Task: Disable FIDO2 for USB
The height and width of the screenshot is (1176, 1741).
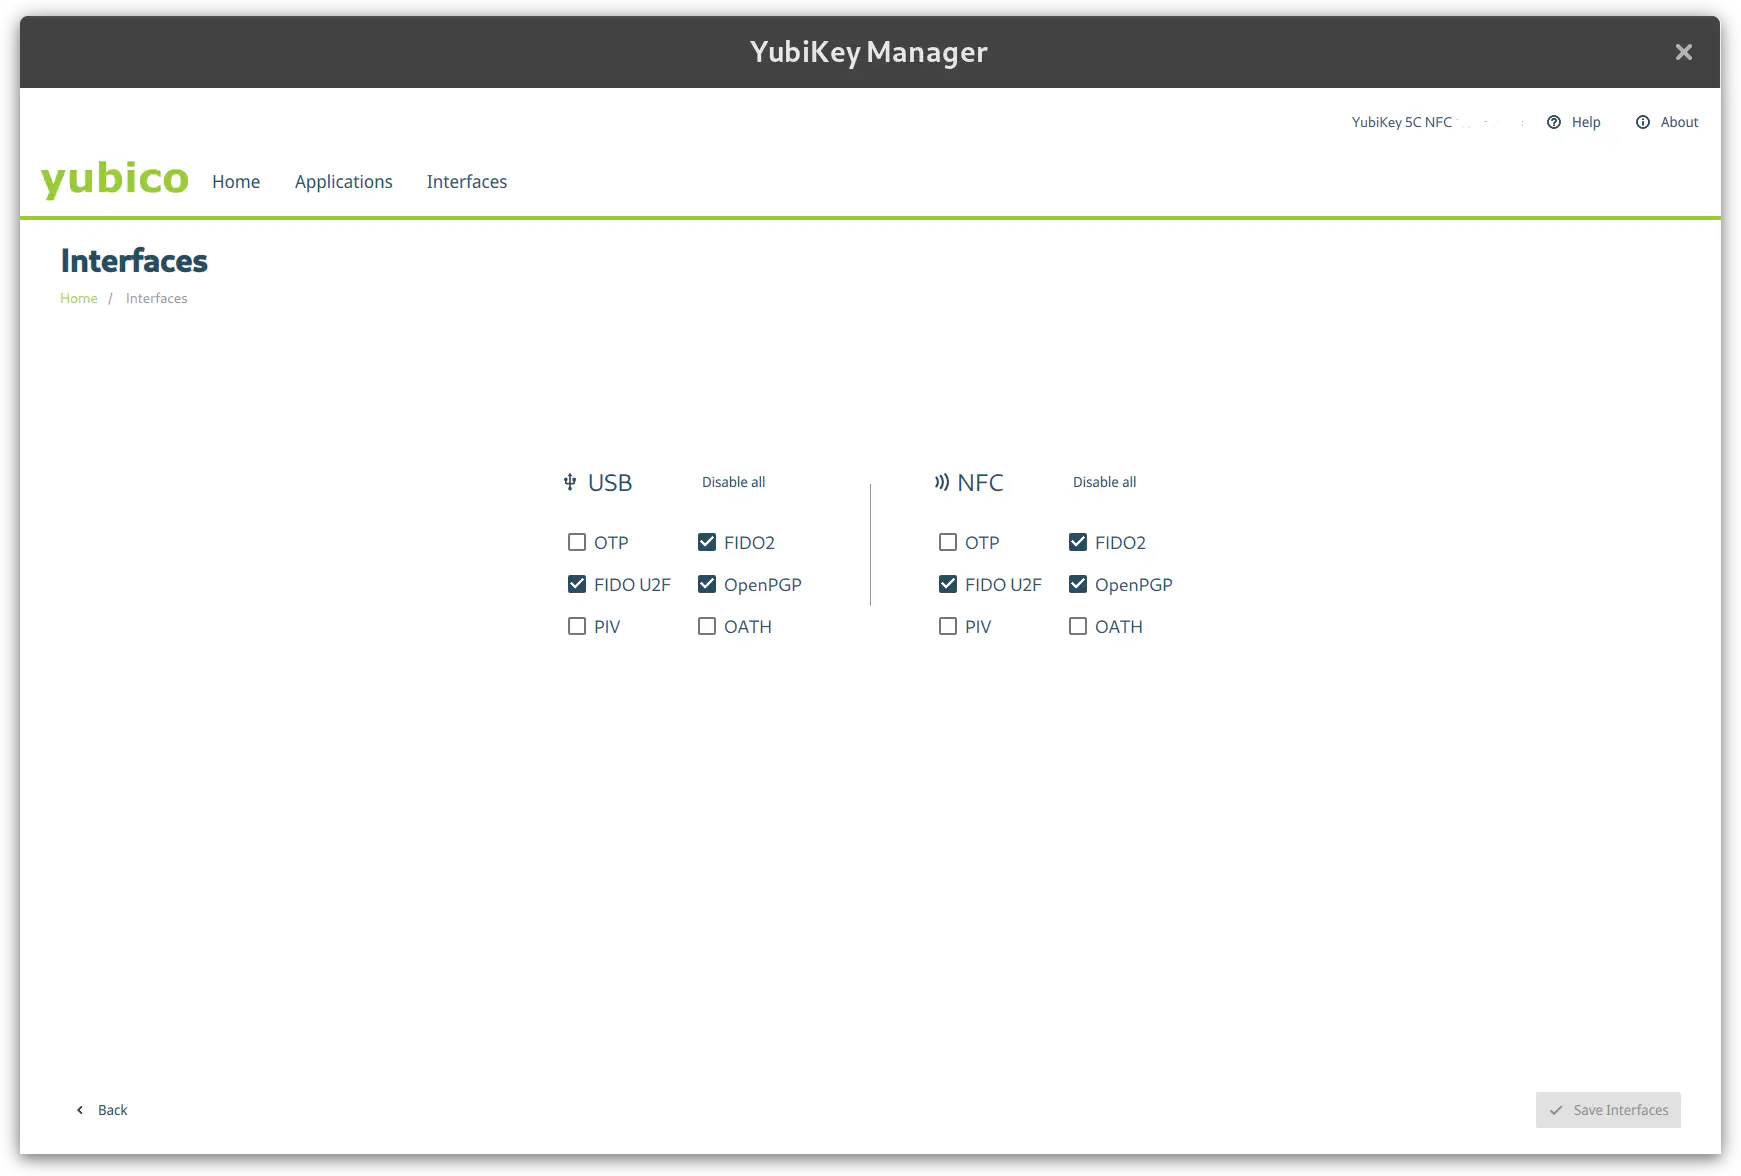Action: pos(707,542)
